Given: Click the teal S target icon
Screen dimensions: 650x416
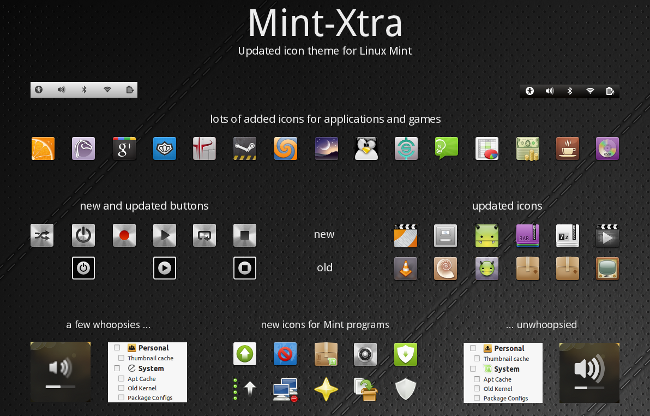Looking at the screenshot, I should pos(406,148).
